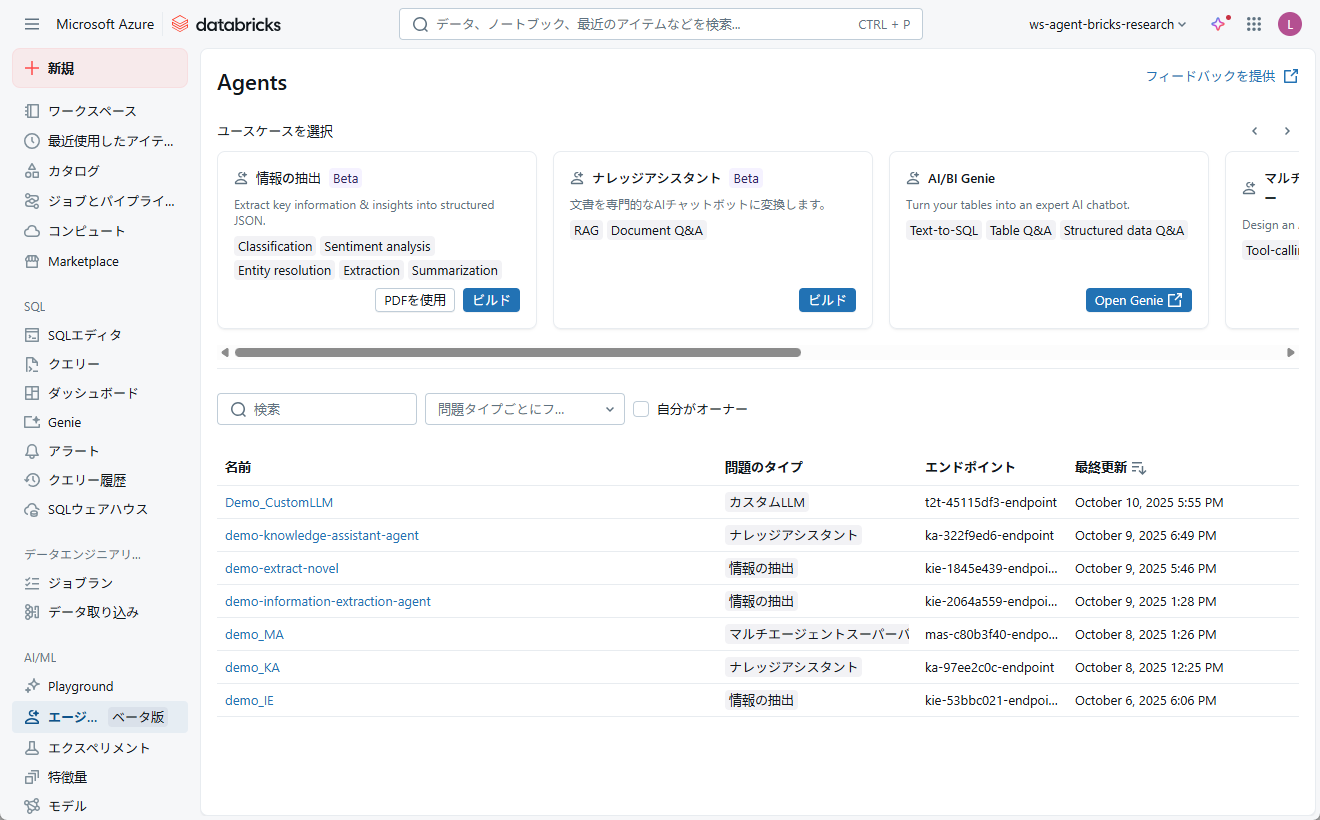Open the apps grid icon
1320x820 pixels.
1254,24
